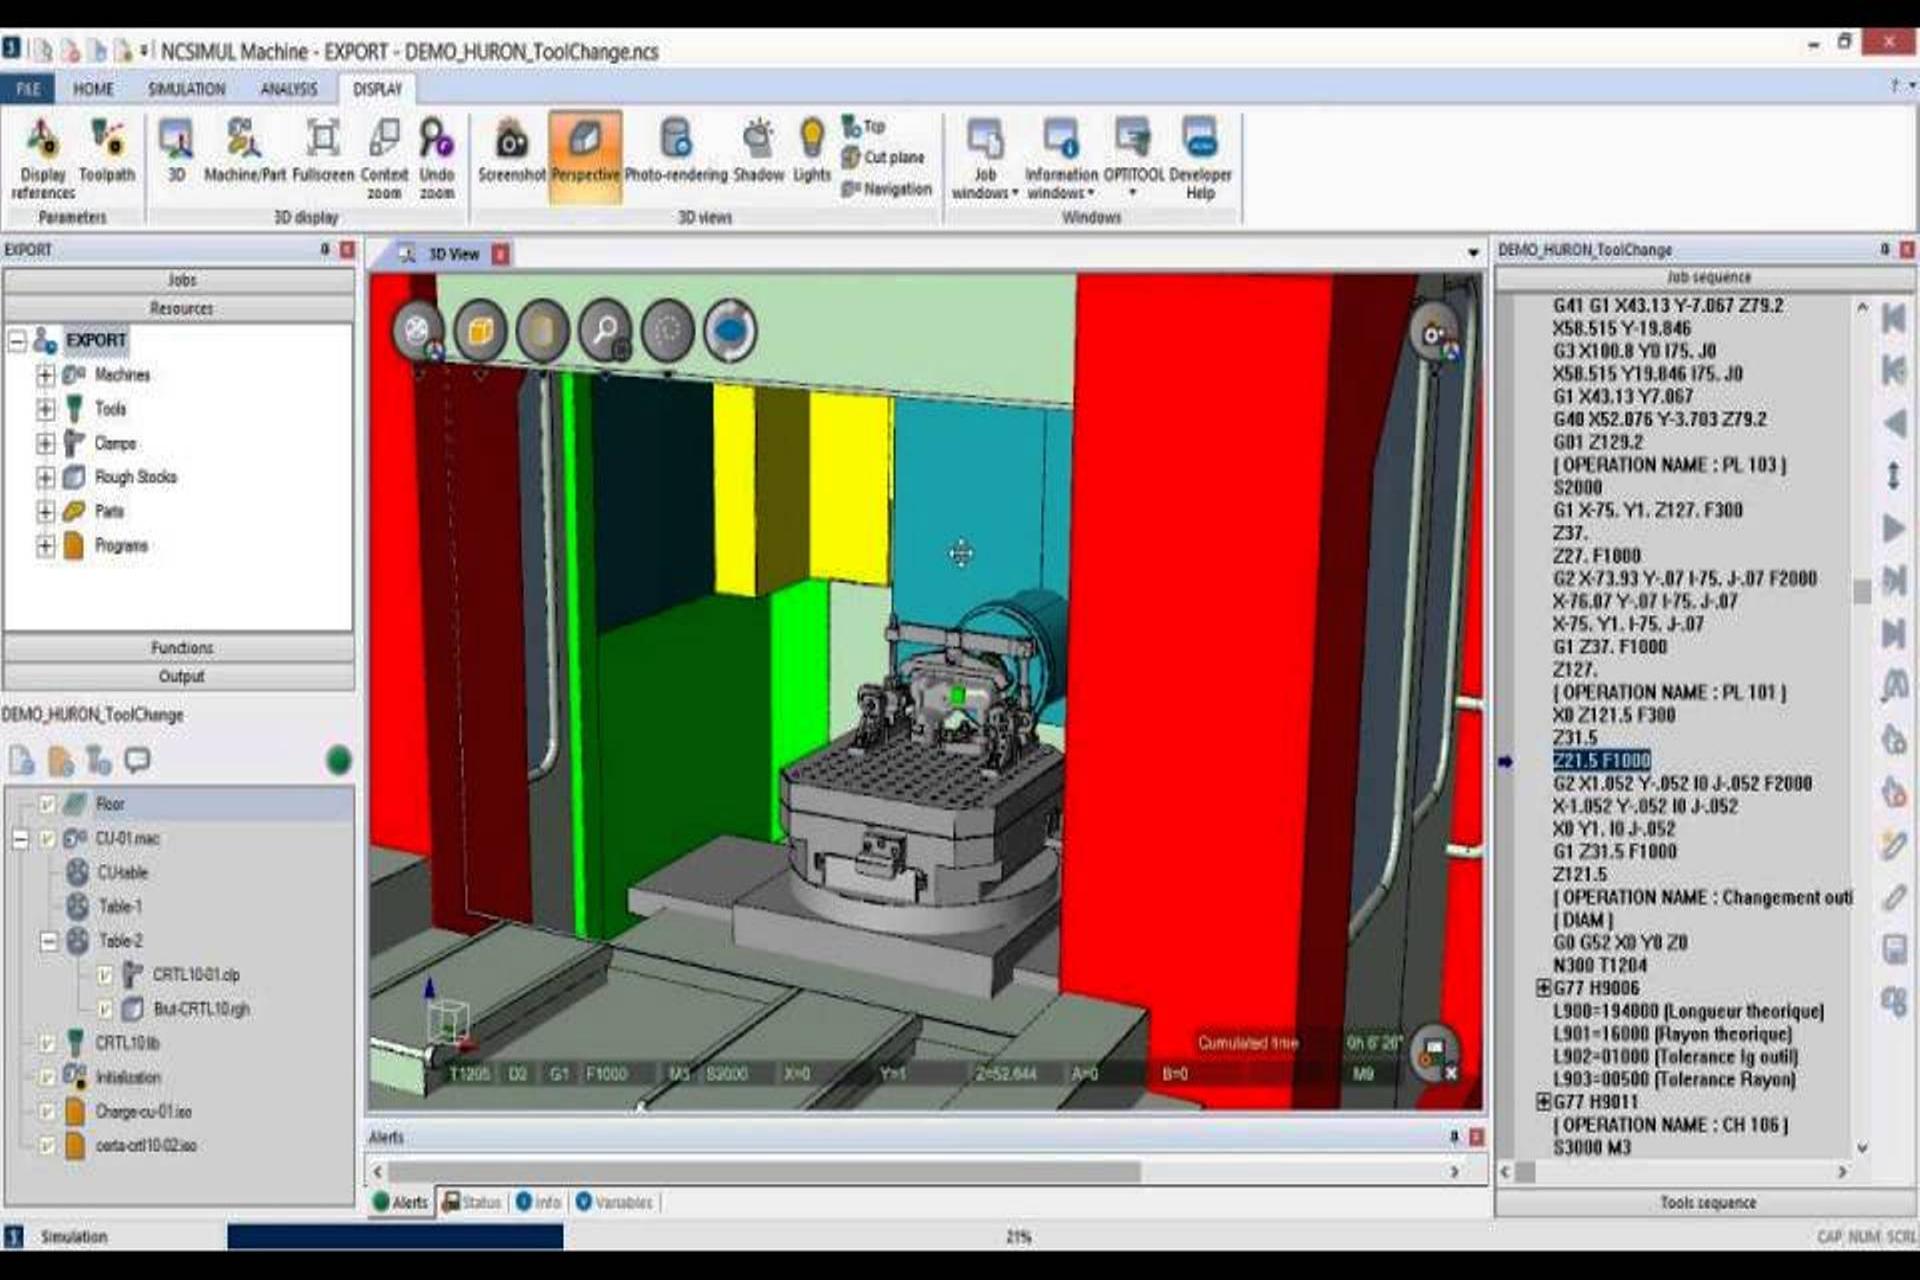The image size is (1920, 1280).
Task: Open the FILE menu
Action: 28,89
